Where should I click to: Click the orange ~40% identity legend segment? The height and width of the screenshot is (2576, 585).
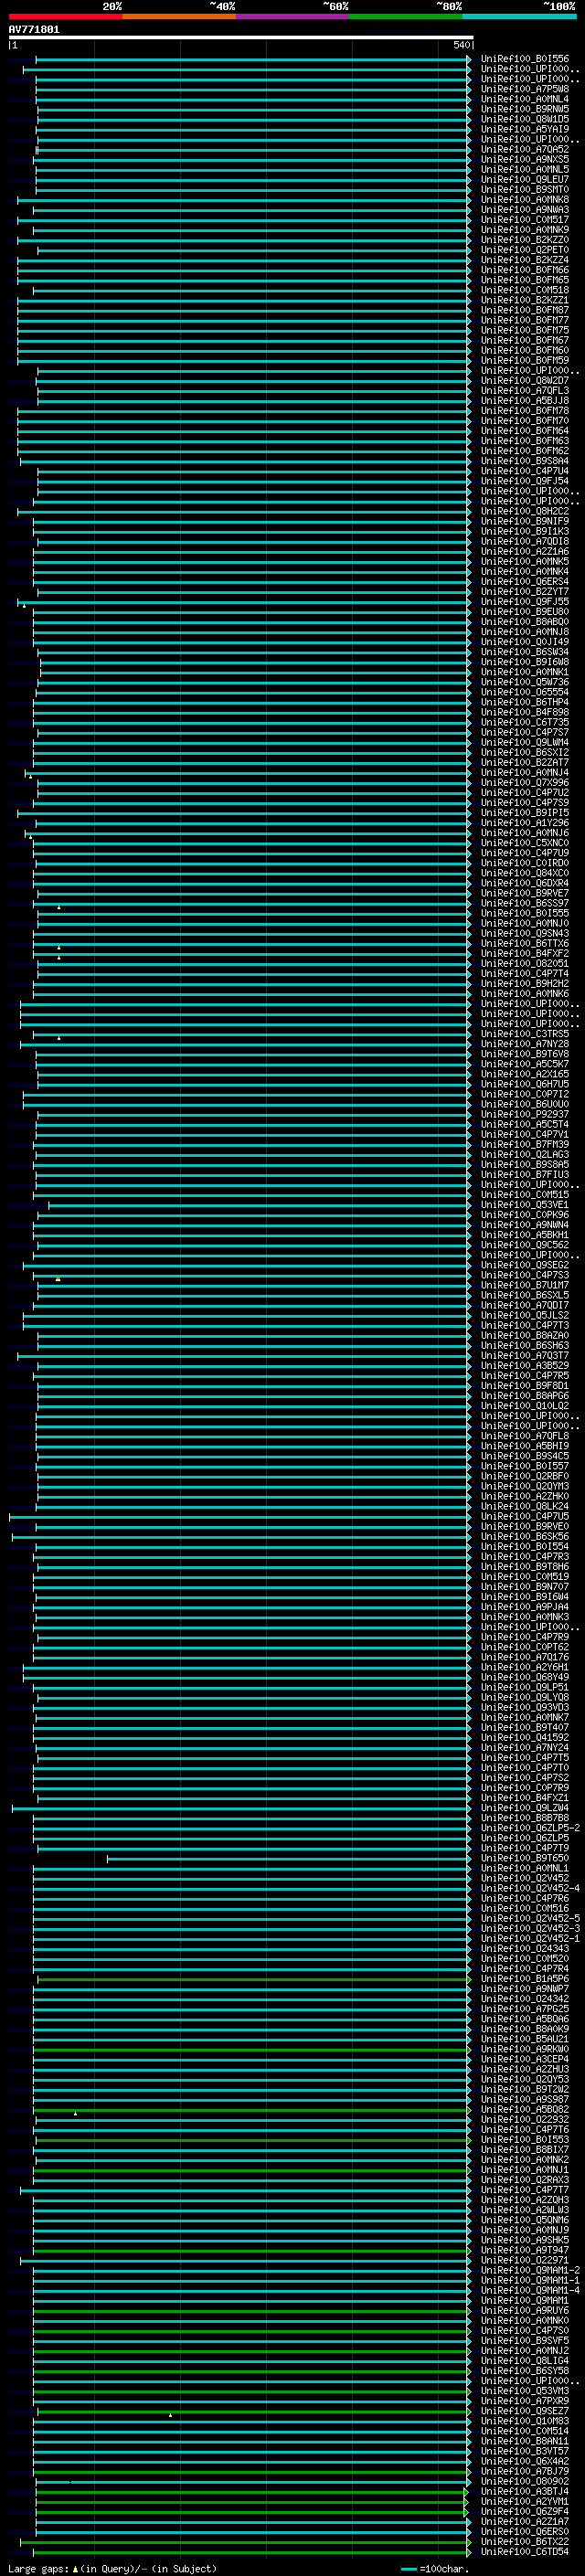coord(180,17)
